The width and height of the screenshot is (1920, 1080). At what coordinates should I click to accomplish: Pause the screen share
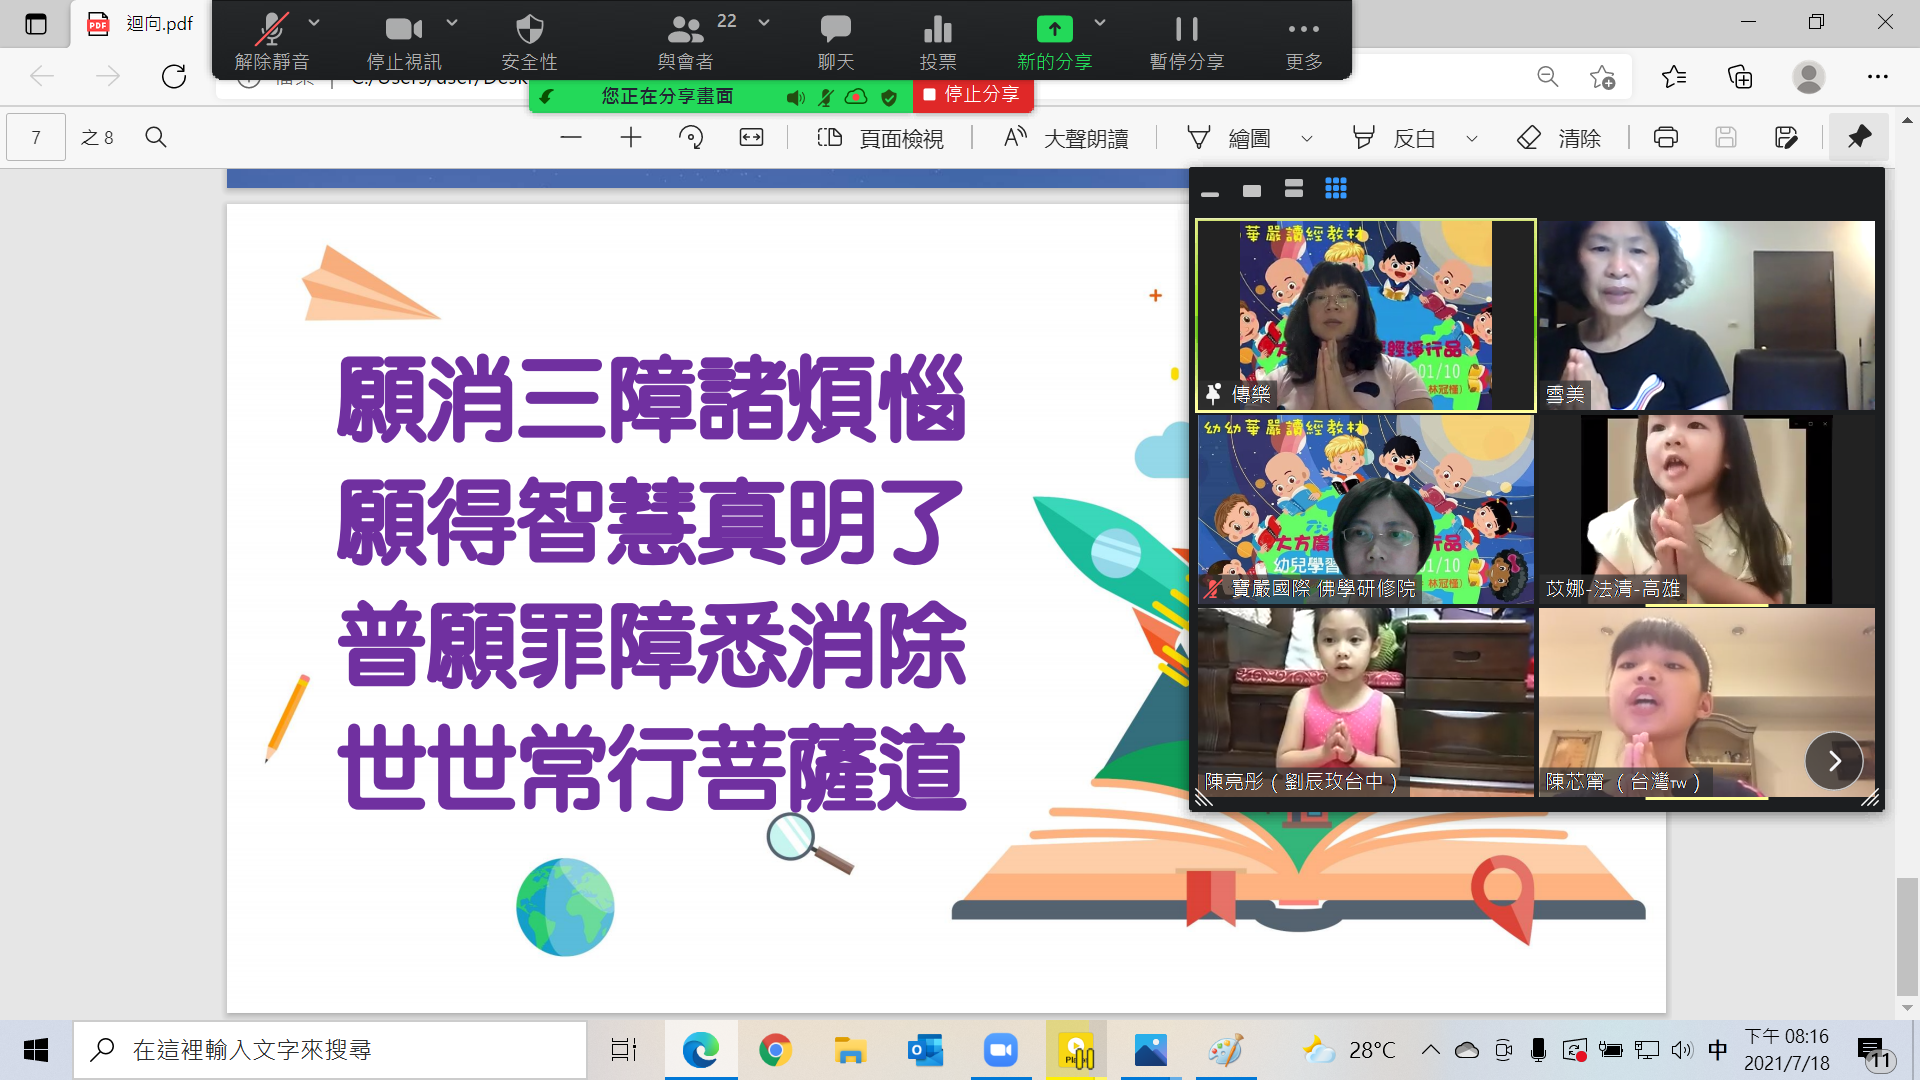point(1186,30)
